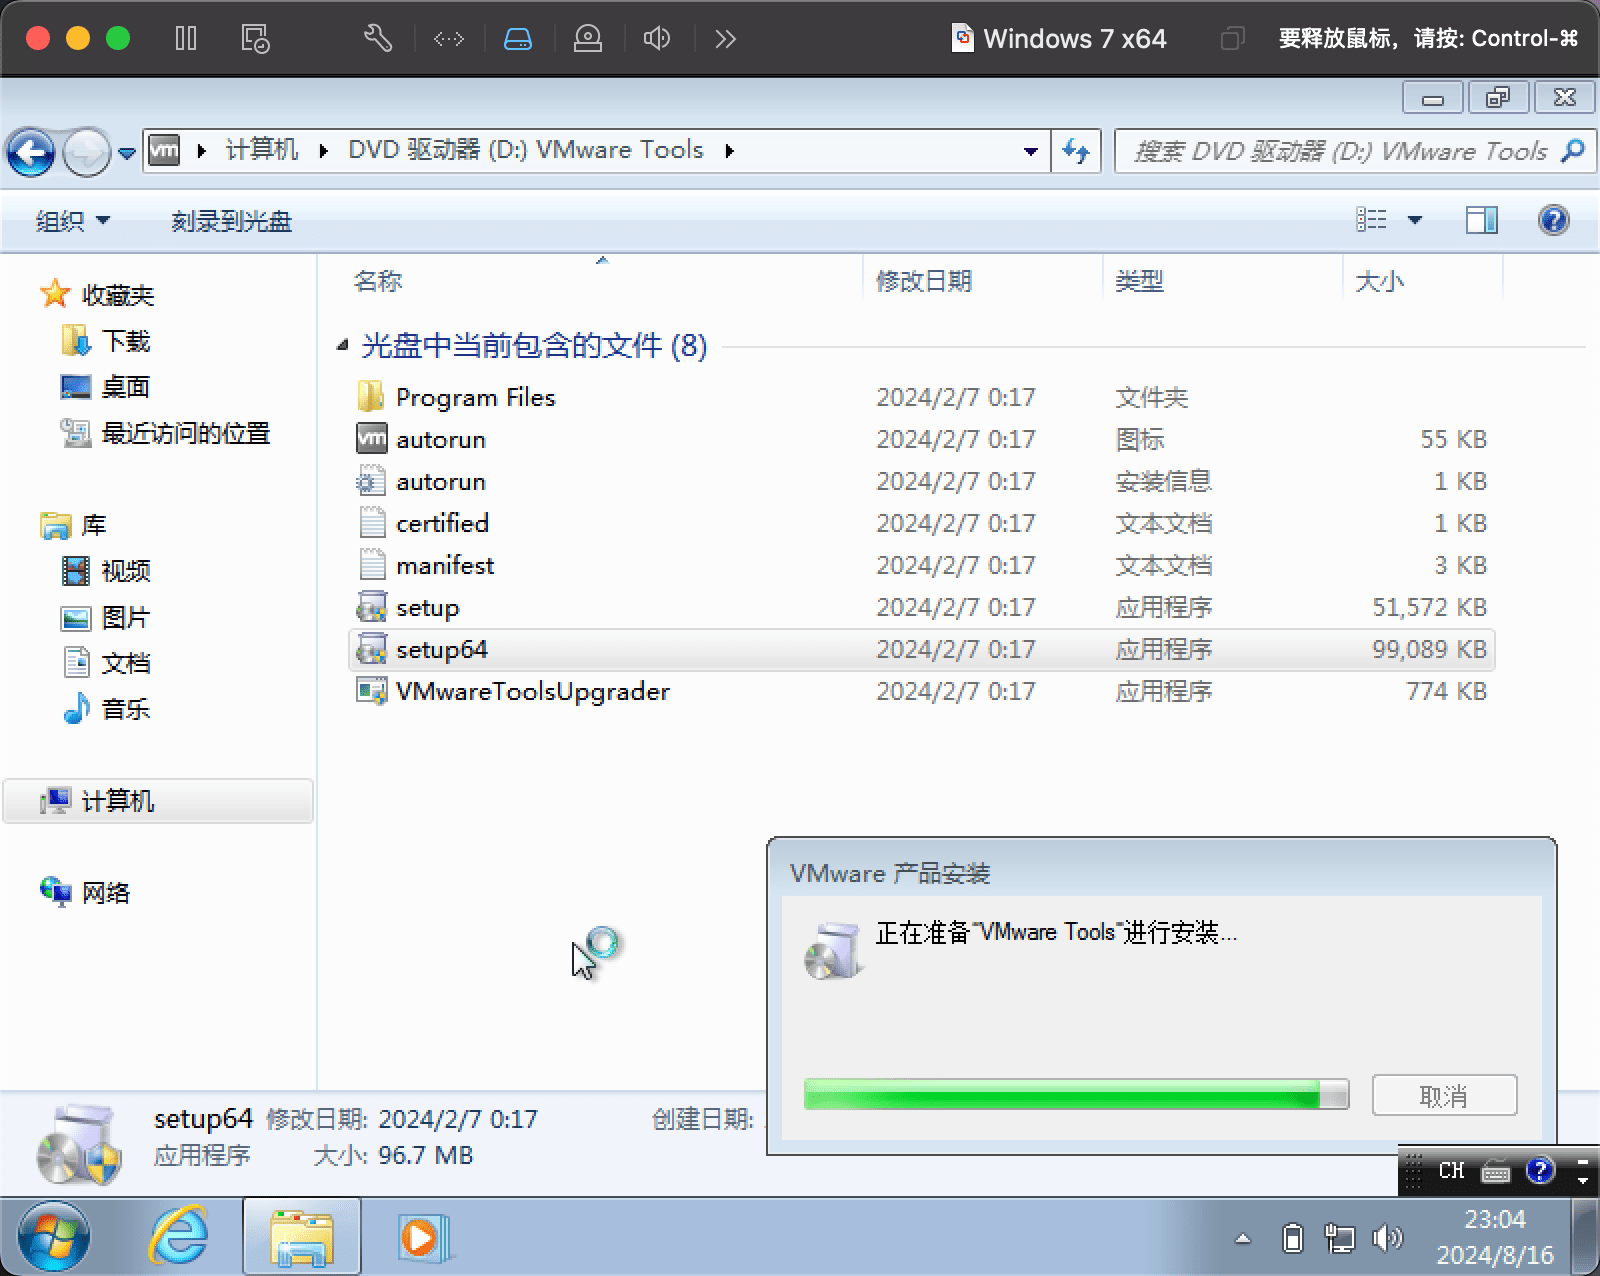Click Windows Explorer taskbar button
Screen dimensions: 1600x1276
tap(302, 1237)
